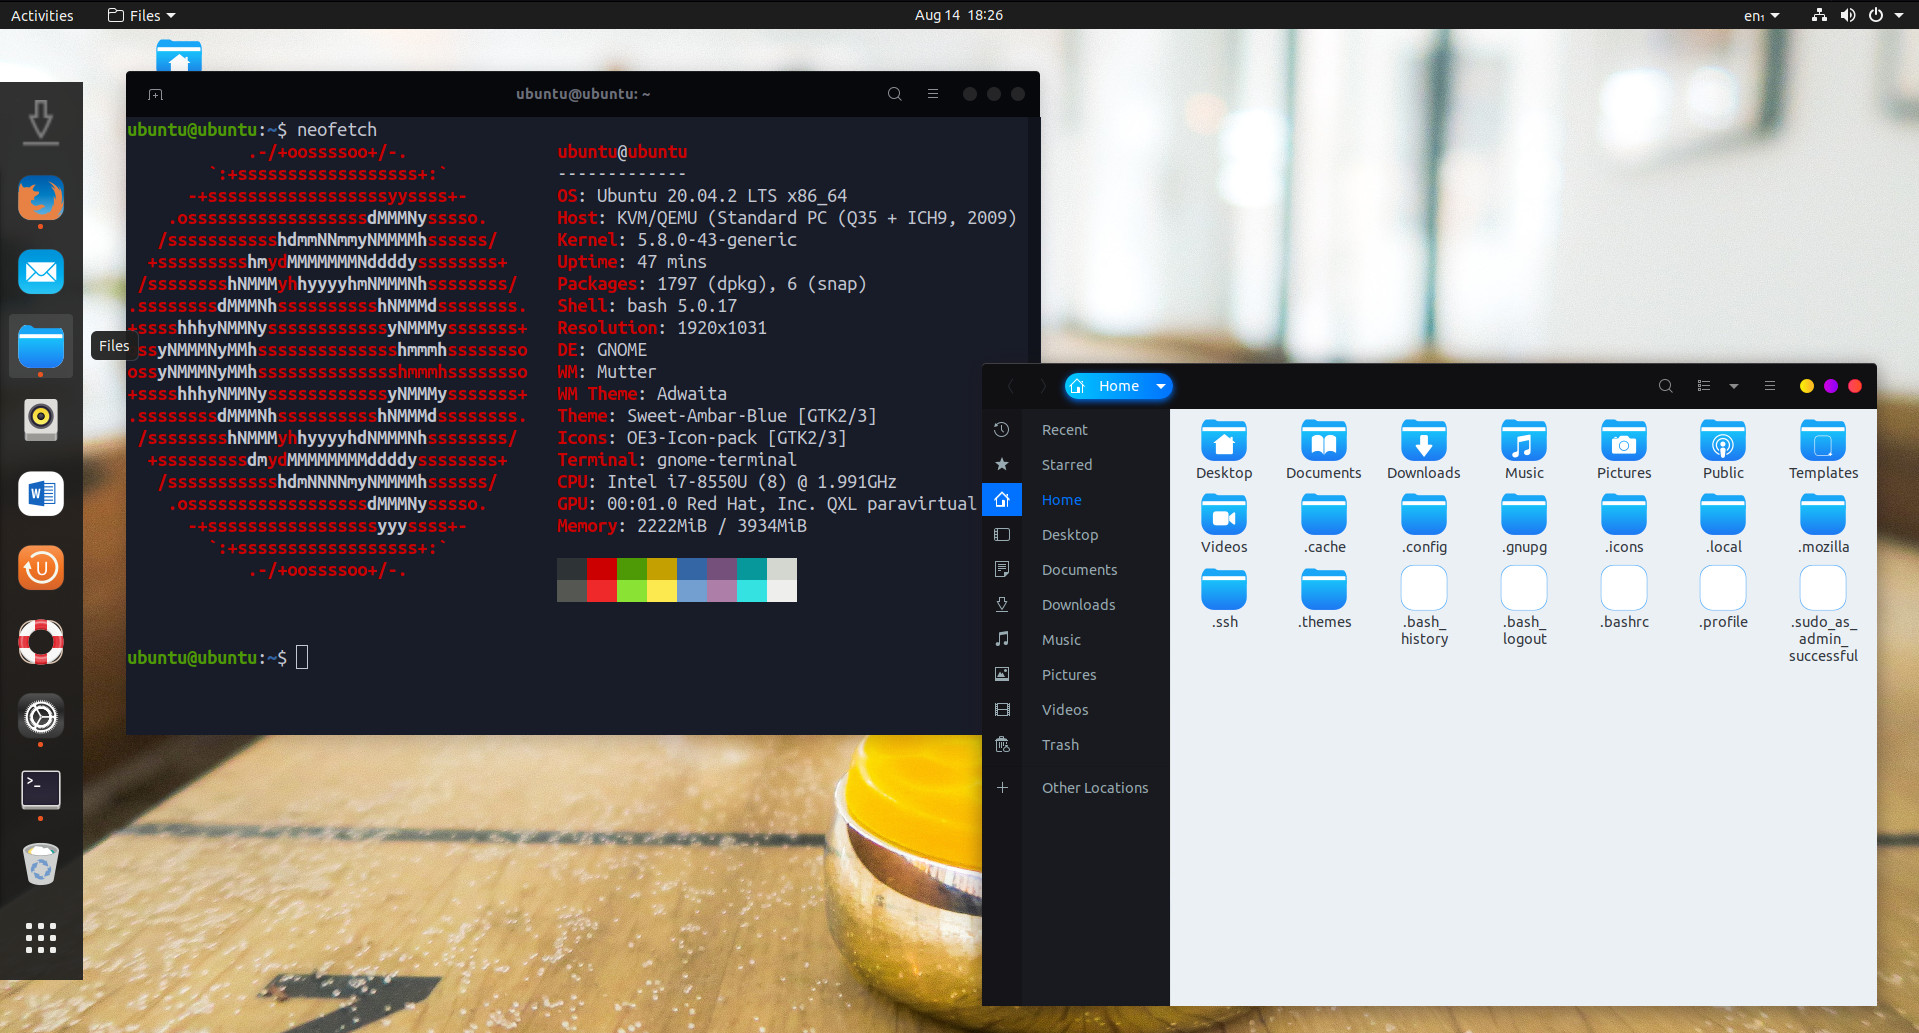Viewport: 1919px width, 1033px height.
Task: Open Documents in Files sidebar
Action: (x=1076, y=570)
